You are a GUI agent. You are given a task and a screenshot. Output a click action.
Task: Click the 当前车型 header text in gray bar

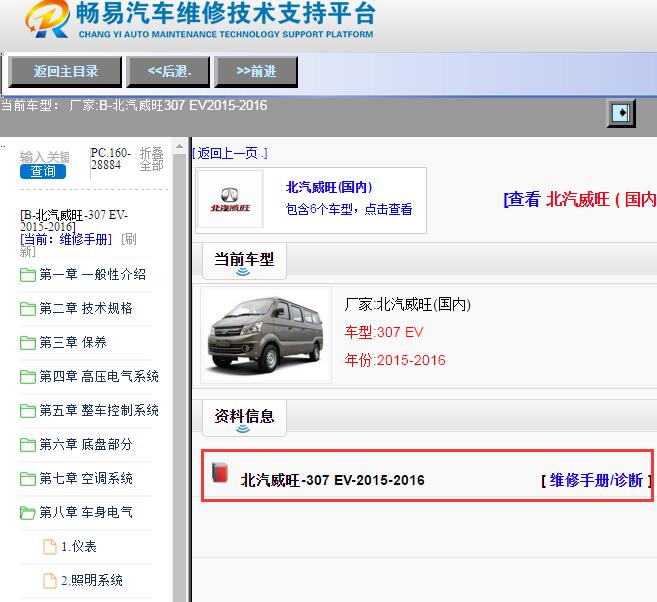point(134,105)
